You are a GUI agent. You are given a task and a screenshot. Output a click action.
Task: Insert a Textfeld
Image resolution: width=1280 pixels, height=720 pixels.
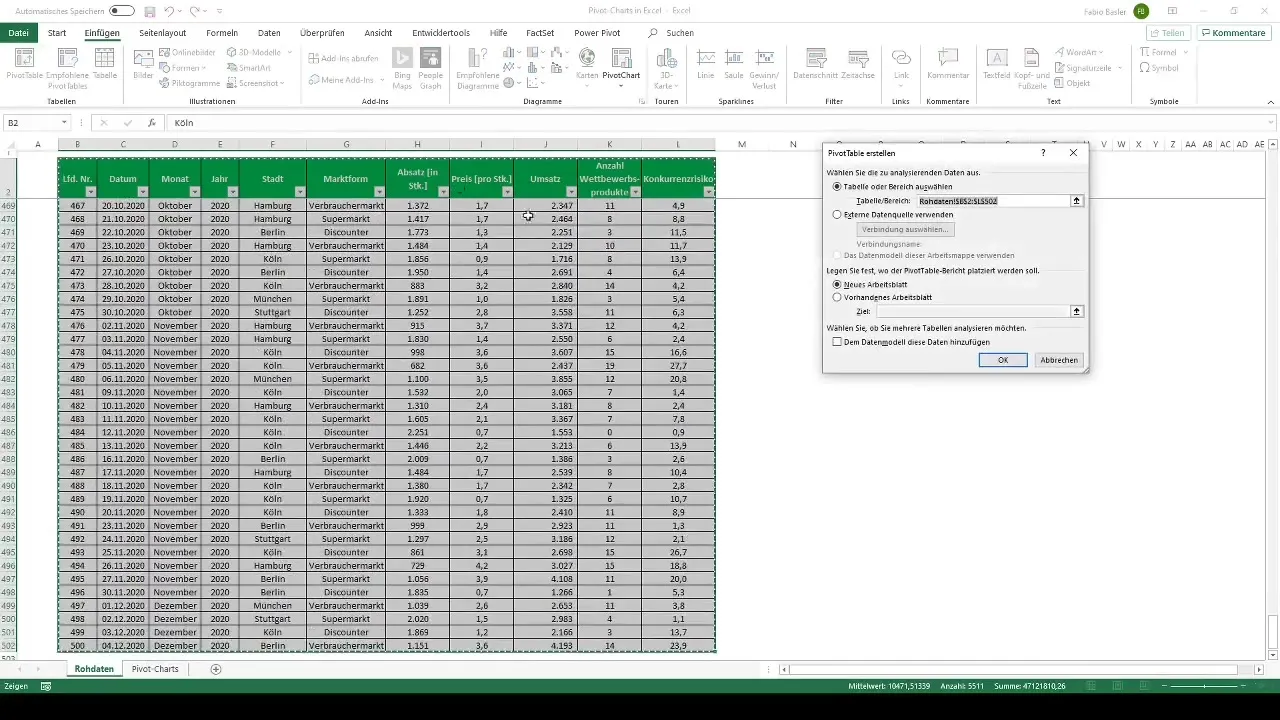[x=996, y=64]
